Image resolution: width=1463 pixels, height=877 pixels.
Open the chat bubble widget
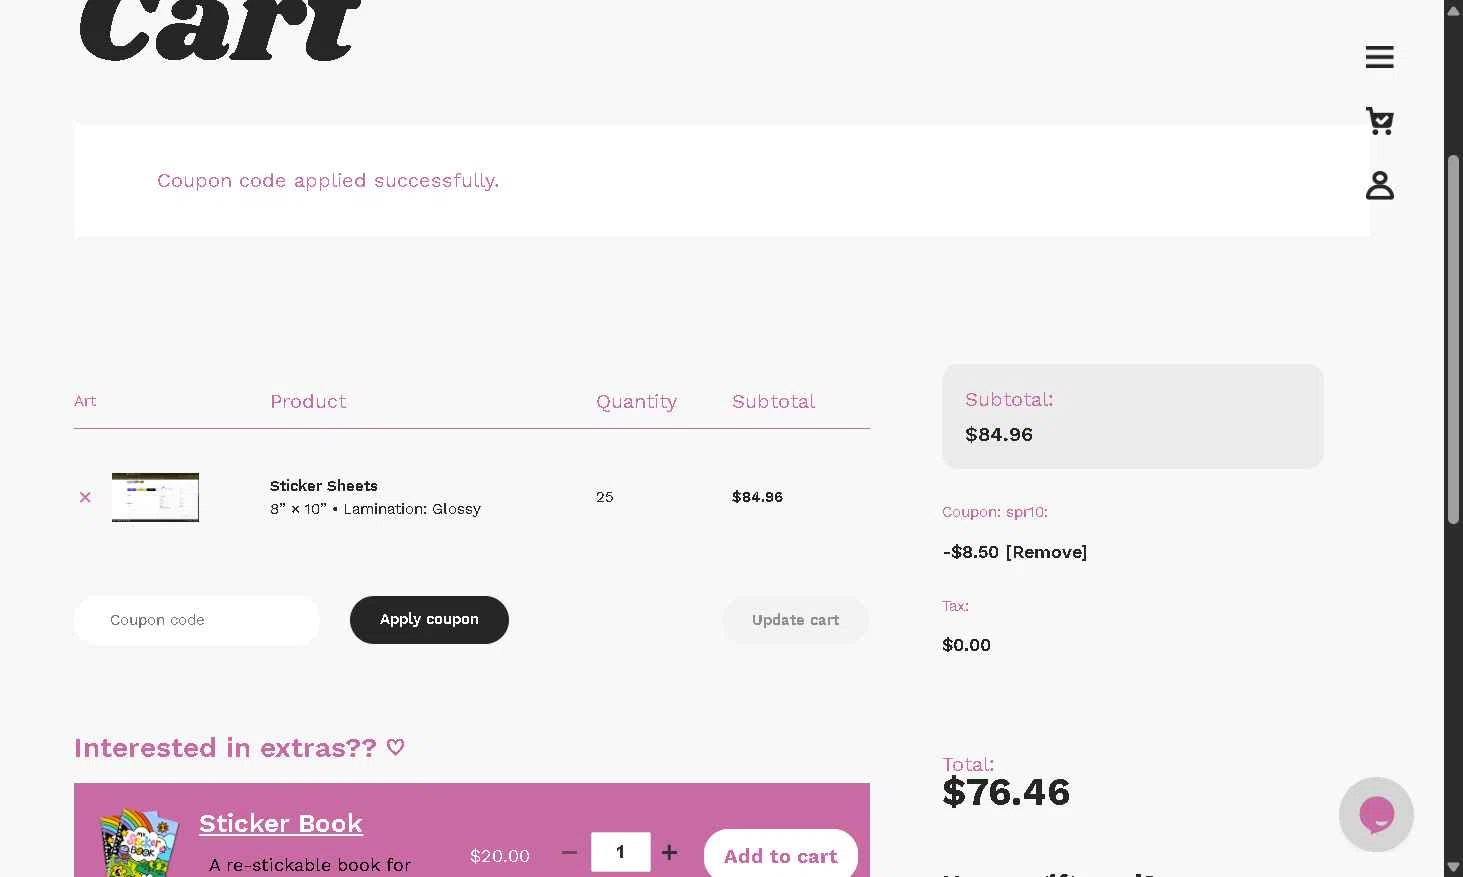[1376, 815]
